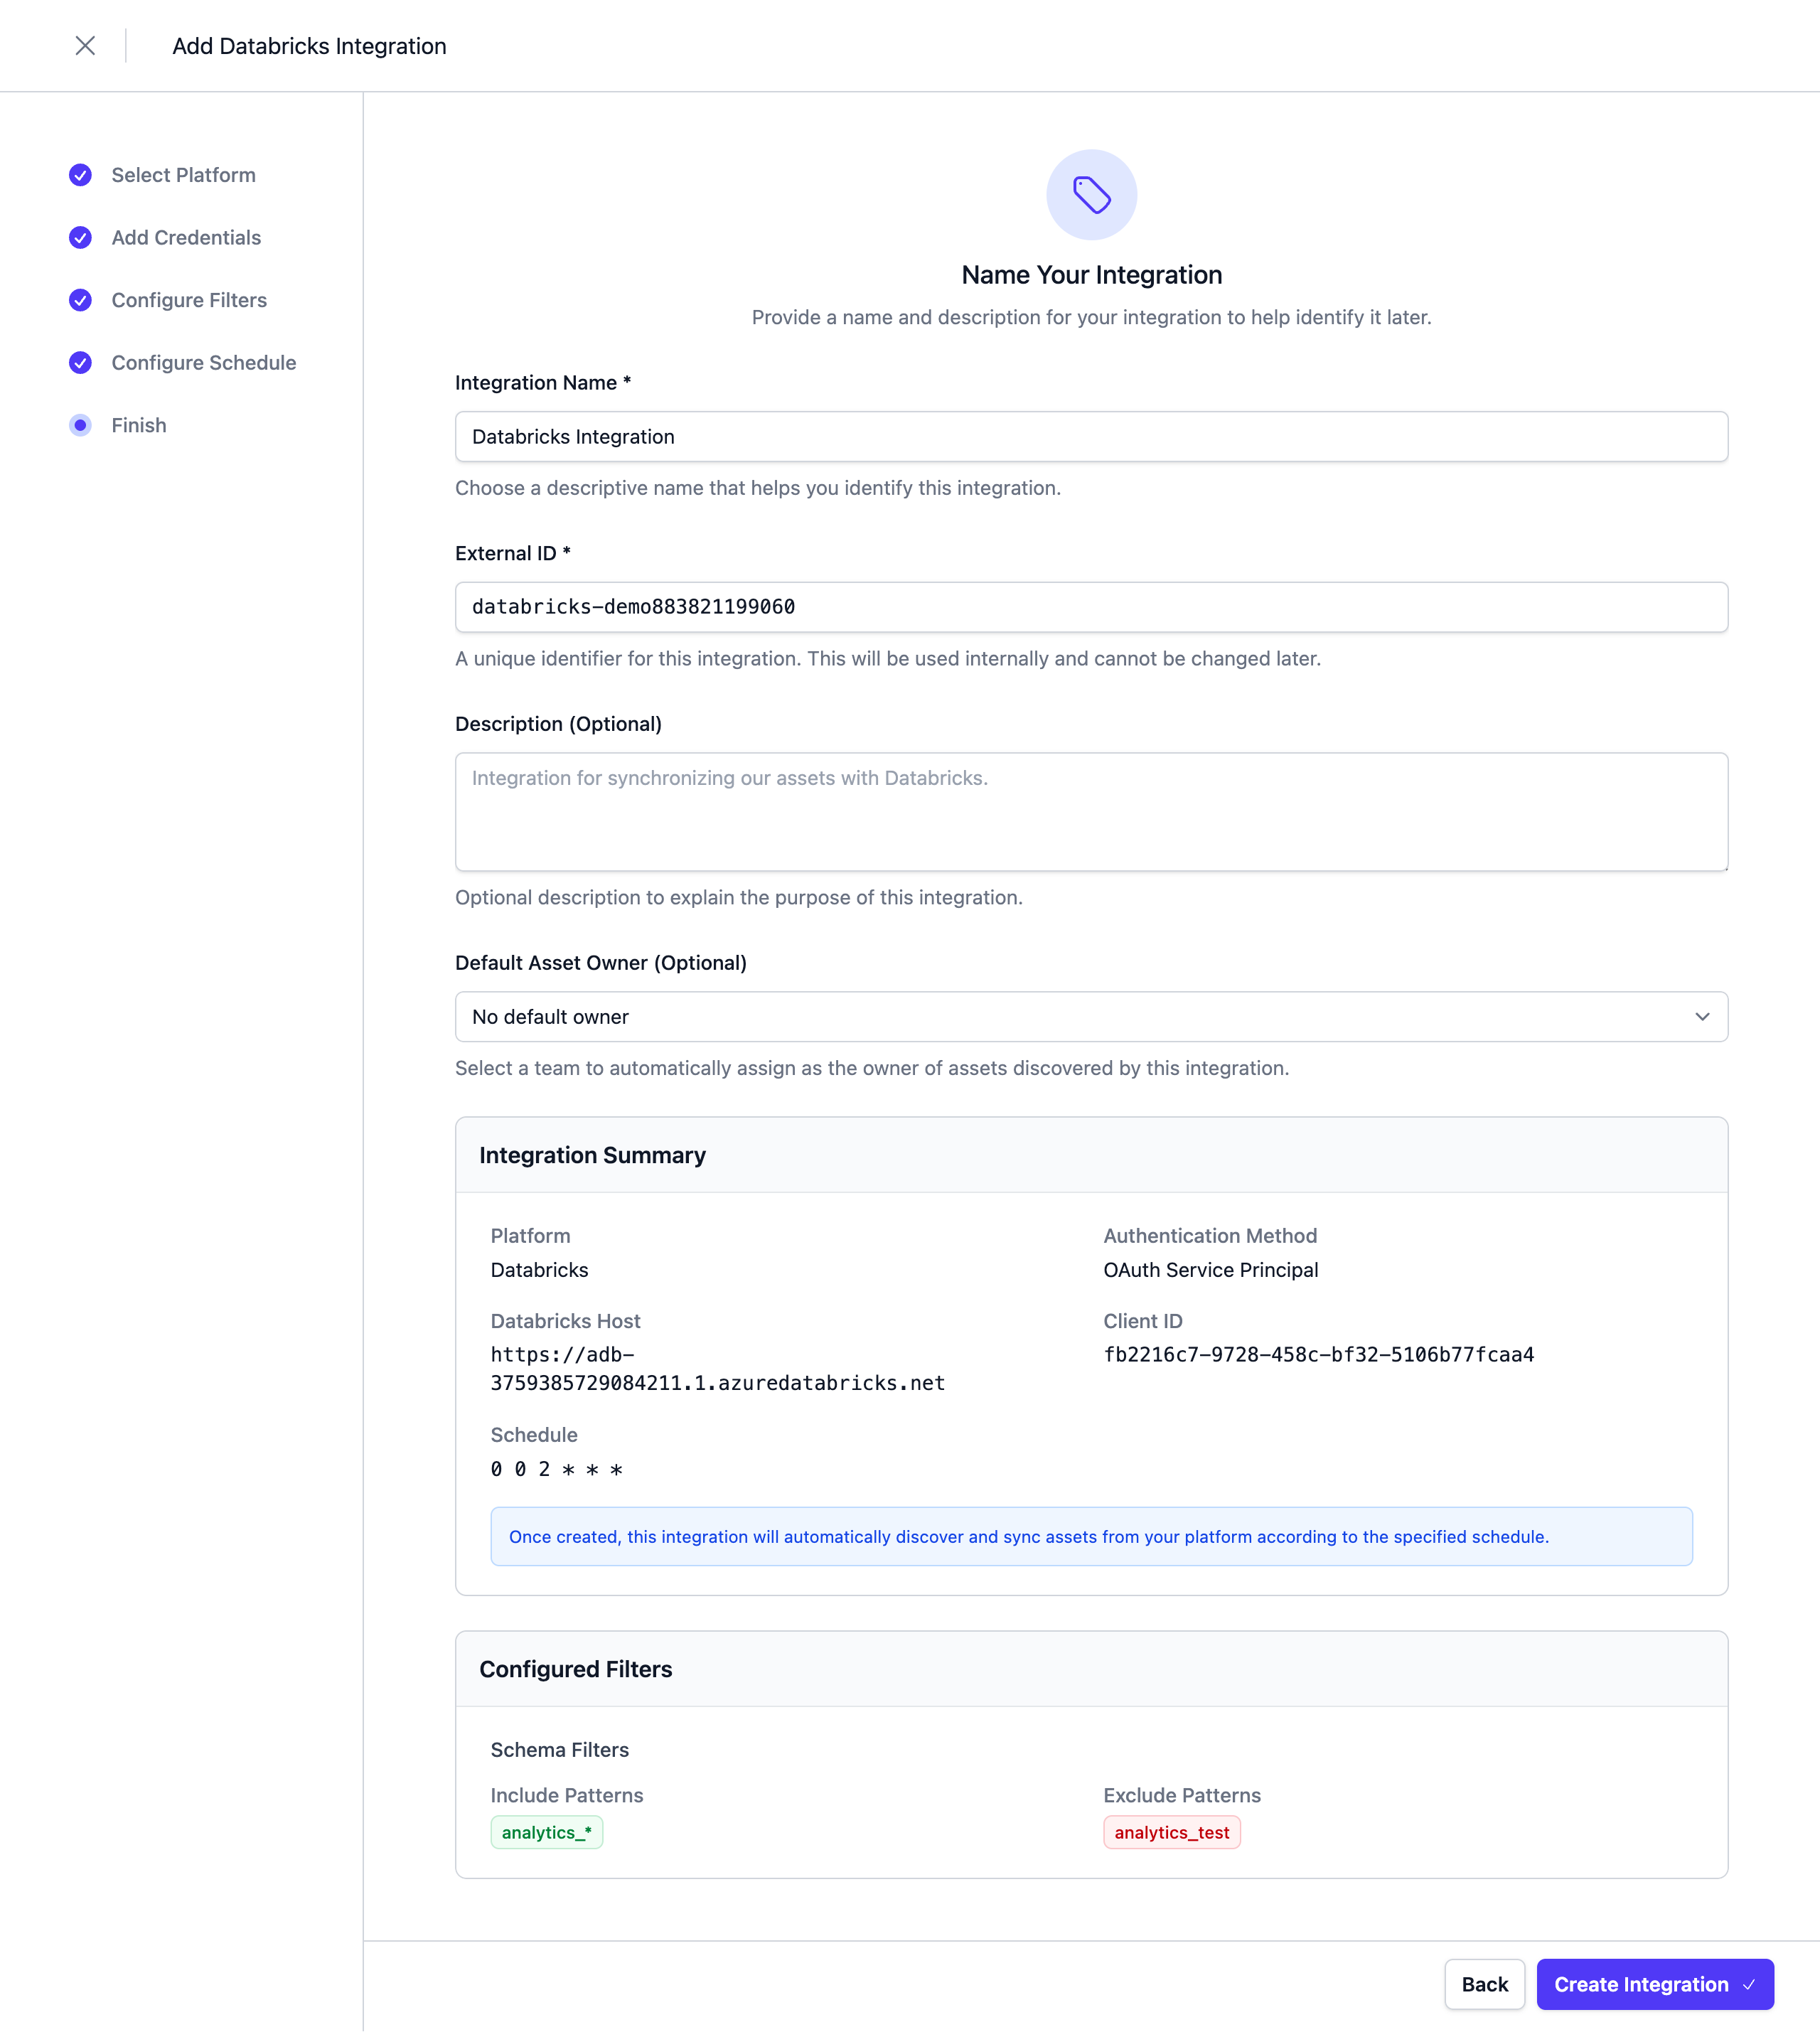Close the Add Databricks Integration wizard

coord(85,46)
